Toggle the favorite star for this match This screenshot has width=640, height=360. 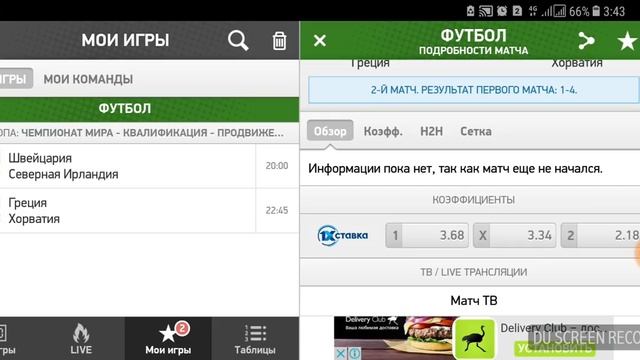click(627, 41)
